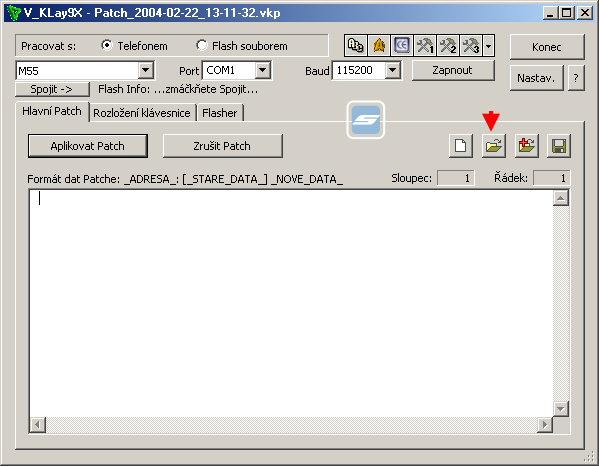Open a patch file via folder icon

tap(494, 146)
